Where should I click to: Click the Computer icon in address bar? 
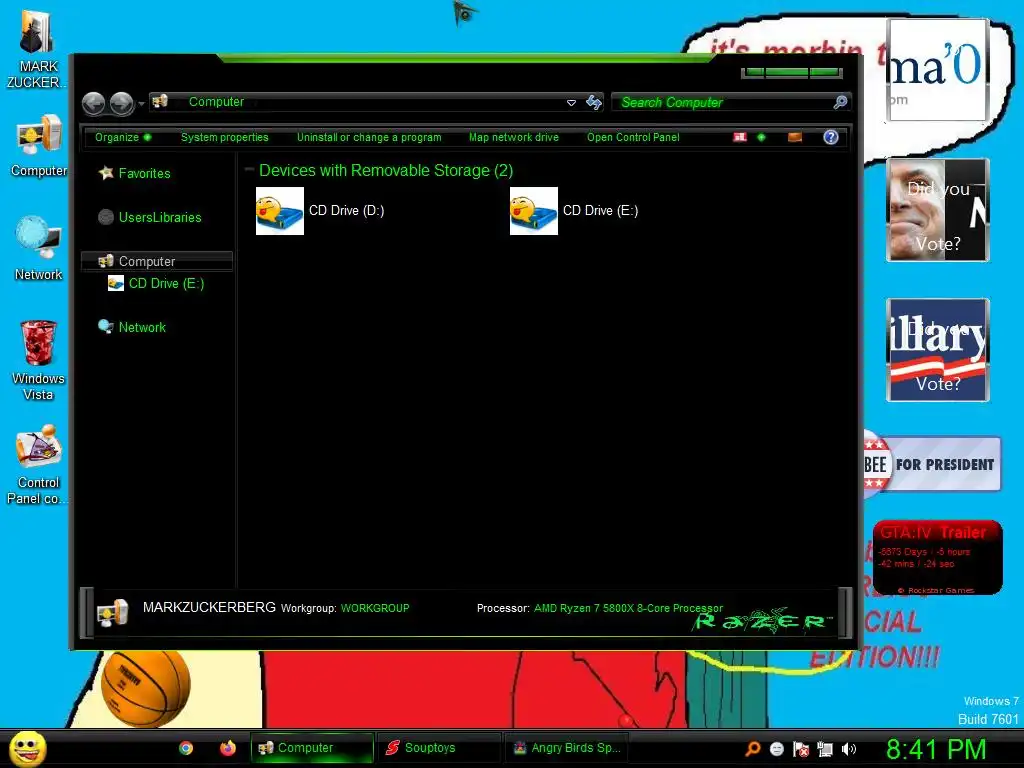(x=160, y=101)
